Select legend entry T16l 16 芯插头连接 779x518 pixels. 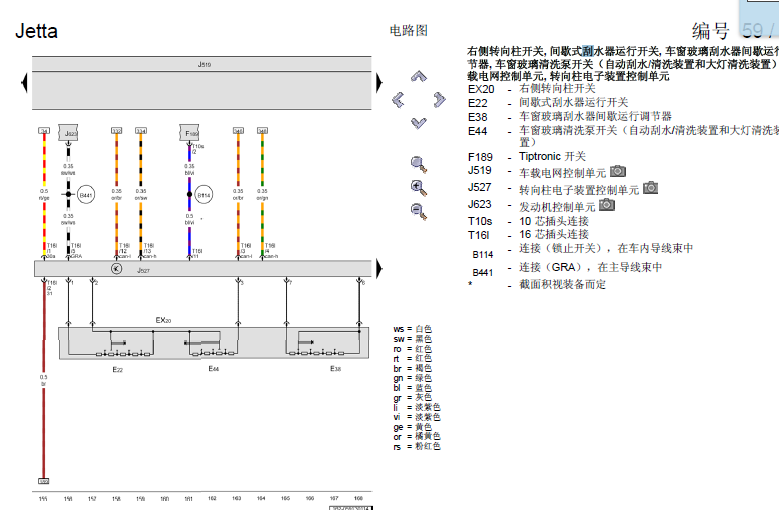point(528,234)
